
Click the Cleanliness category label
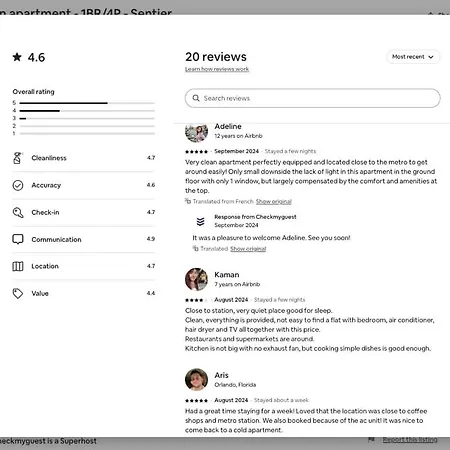[x=49, y=158]
